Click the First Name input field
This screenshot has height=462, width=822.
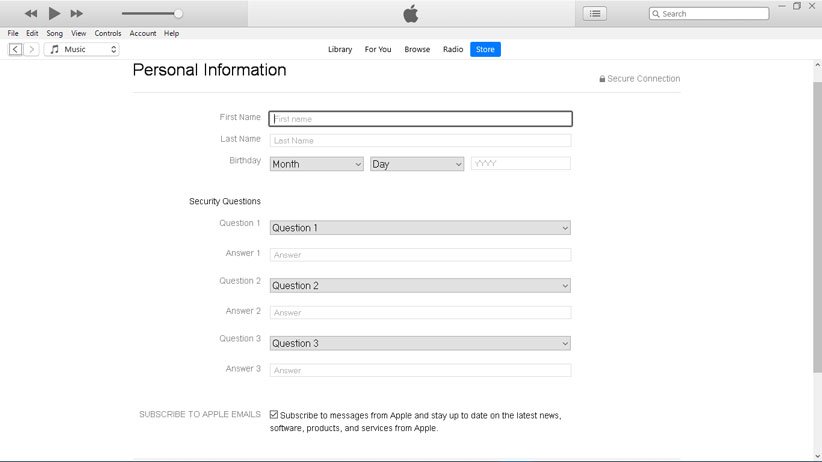pyautogui.click(x=420, y=119)
